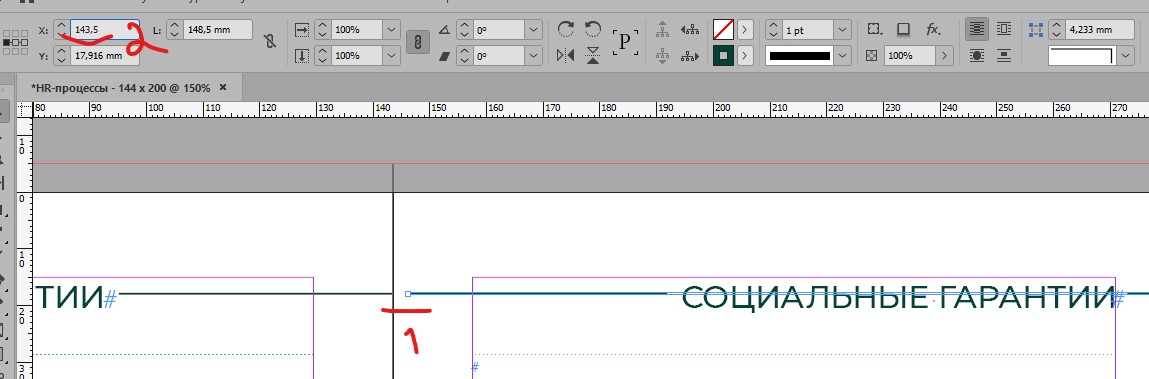Viewport: 1149px width, 379px height.
Task: Click the shear angle stepper arrows
Action: (465, 56)
